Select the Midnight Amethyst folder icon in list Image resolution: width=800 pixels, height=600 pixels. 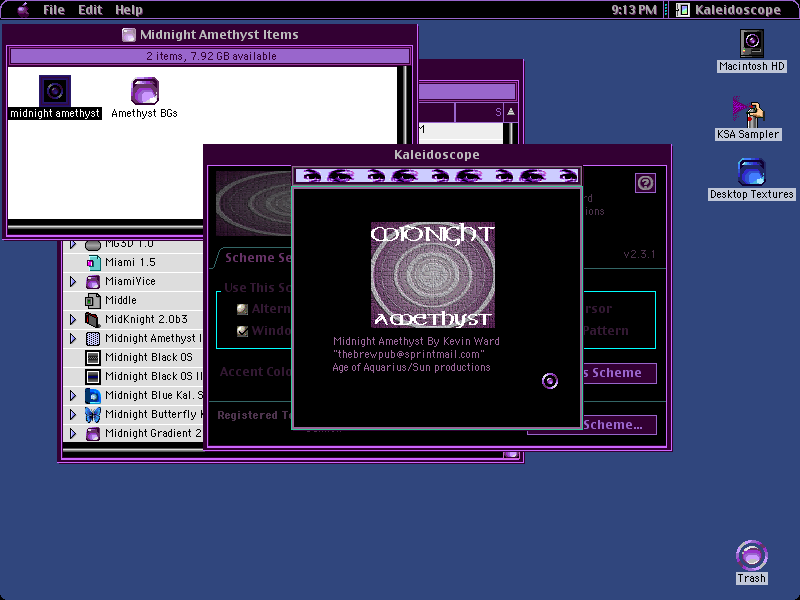click(93, 338)
